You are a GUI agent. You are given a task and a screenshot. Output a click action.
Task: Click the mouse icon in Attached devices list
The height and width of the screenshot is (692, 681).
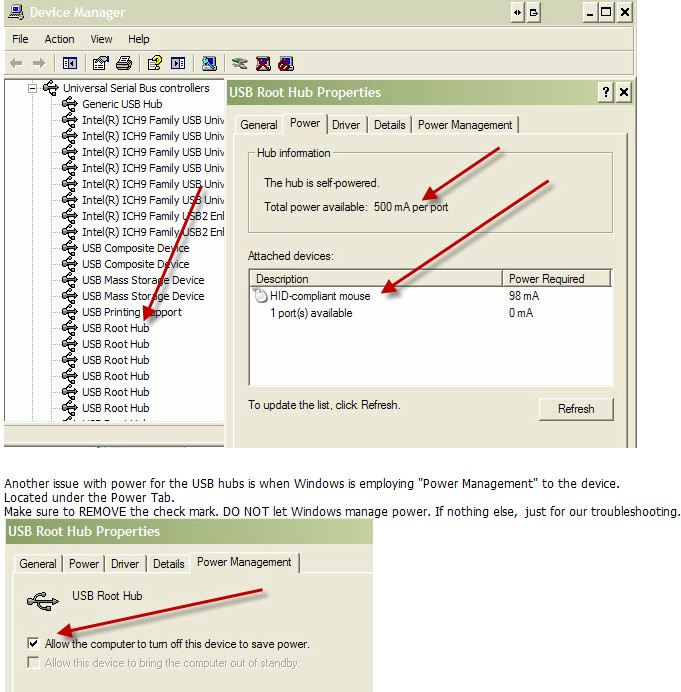point(260,296)
